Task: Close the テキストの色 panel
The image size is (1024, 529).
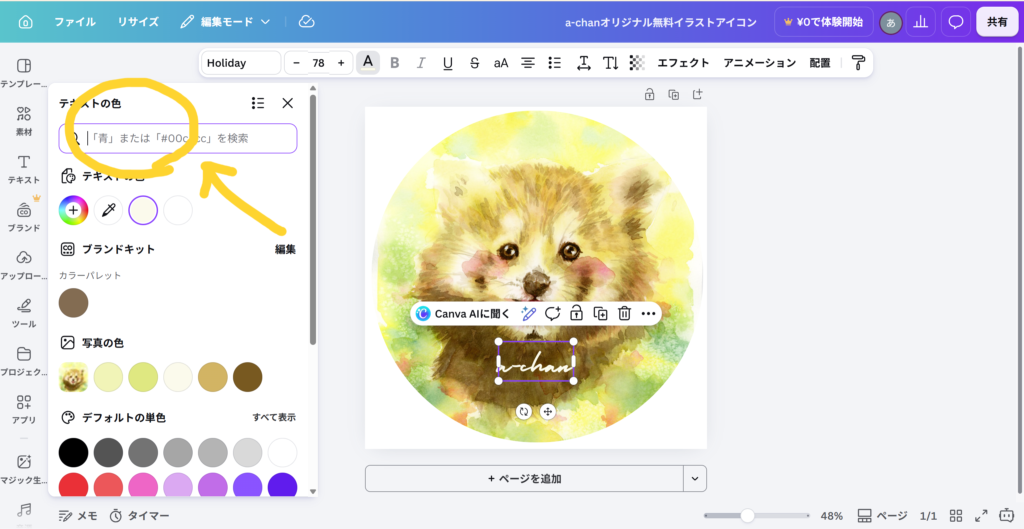Action: coord(287,103)
